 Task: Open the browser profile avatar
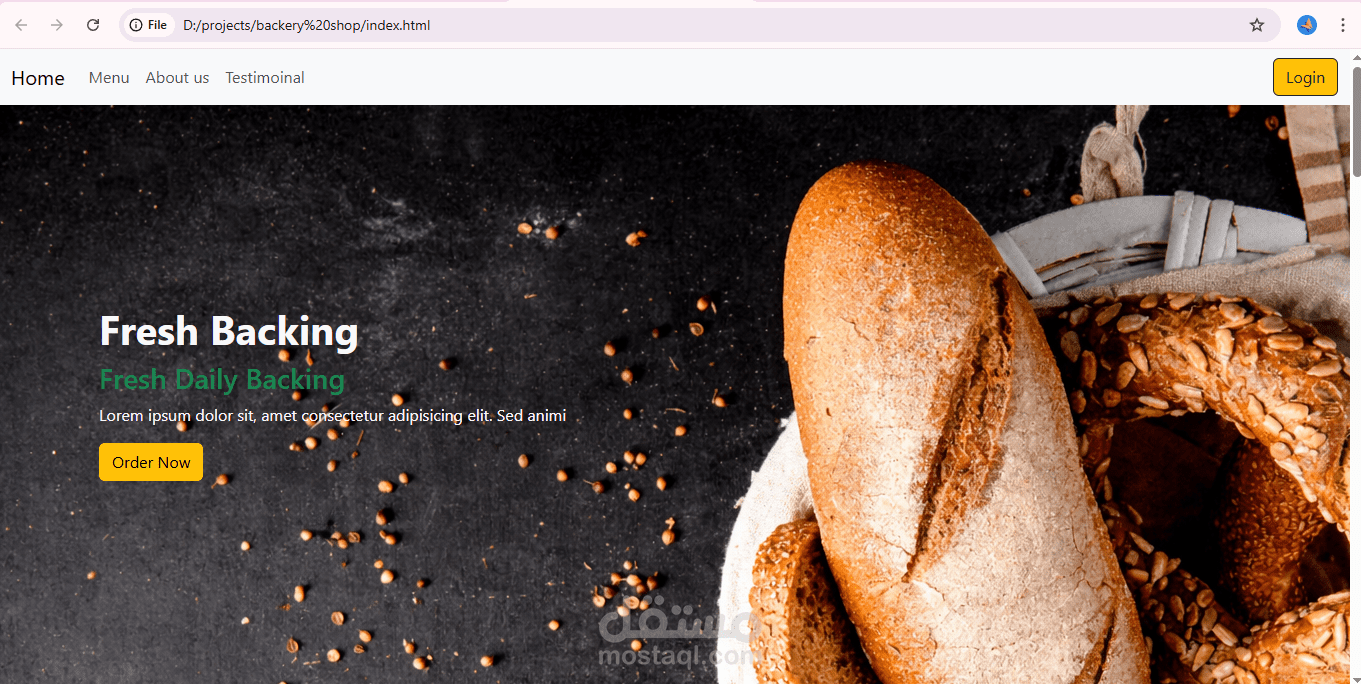click(x=1307, y=25)
